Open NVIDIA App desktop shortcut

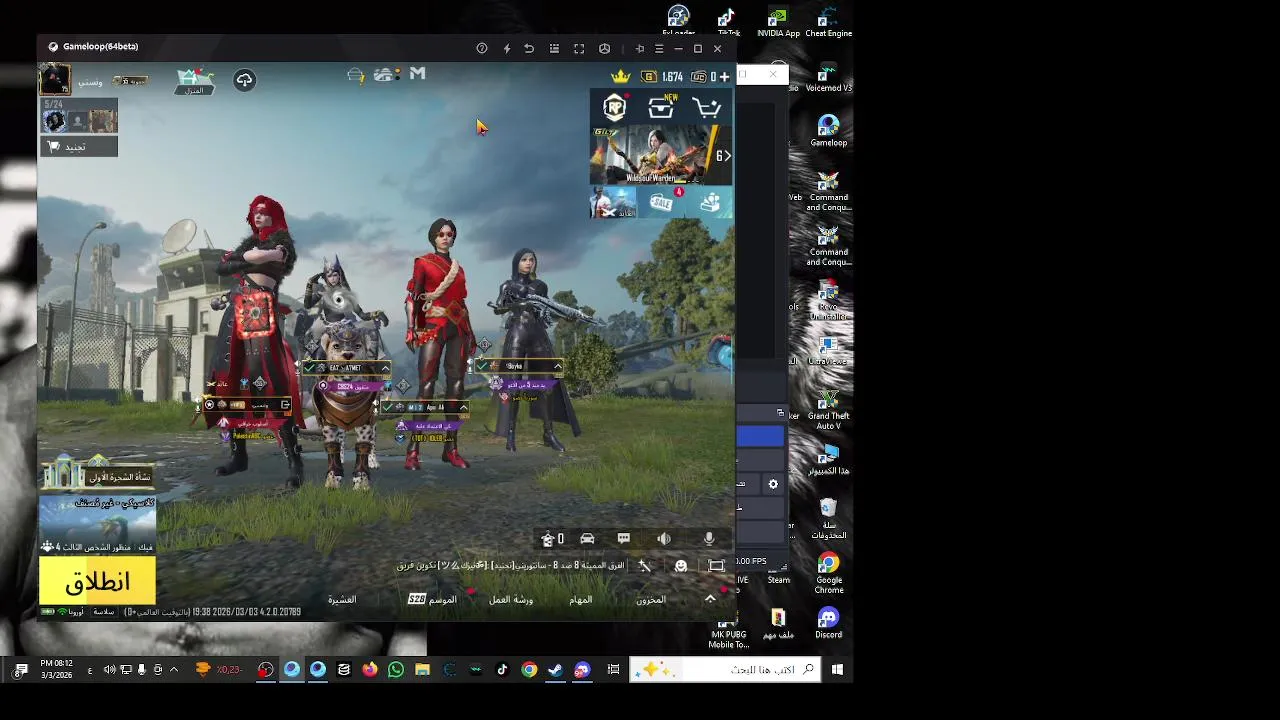(778, 22)
